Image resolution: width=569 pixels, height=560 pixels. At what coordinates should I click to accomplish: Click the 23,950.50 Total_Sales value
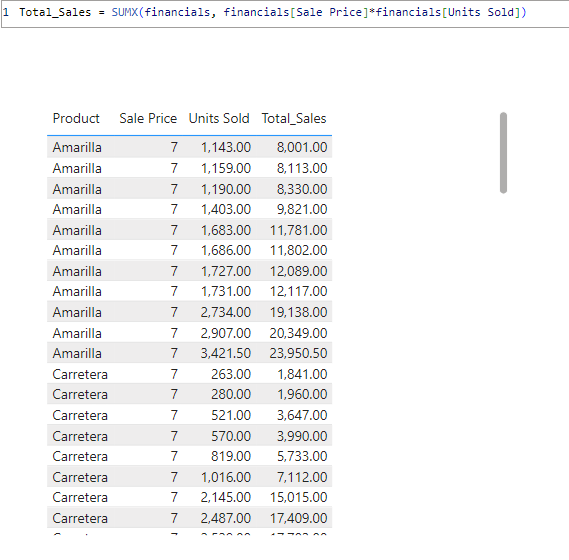tap(298, 353)
